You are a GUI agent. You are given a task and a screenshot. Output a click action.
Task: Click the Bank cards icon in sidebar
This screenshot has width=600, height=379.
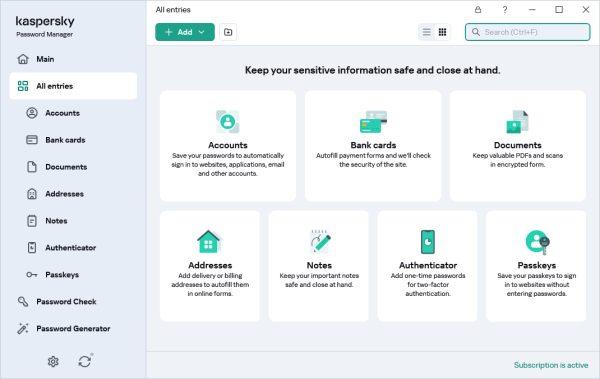pyautogui.click(x=32, y=140)
